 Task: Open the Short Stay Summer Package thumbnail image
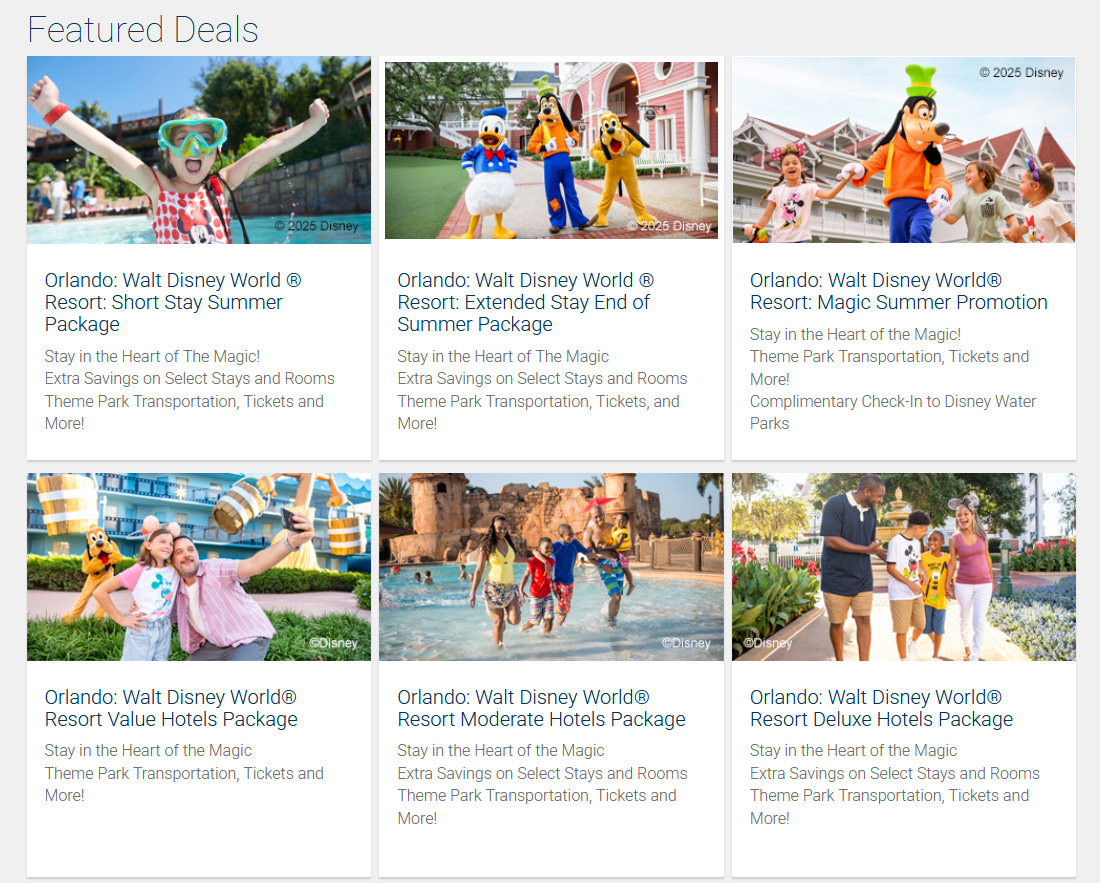click(199, 150)
